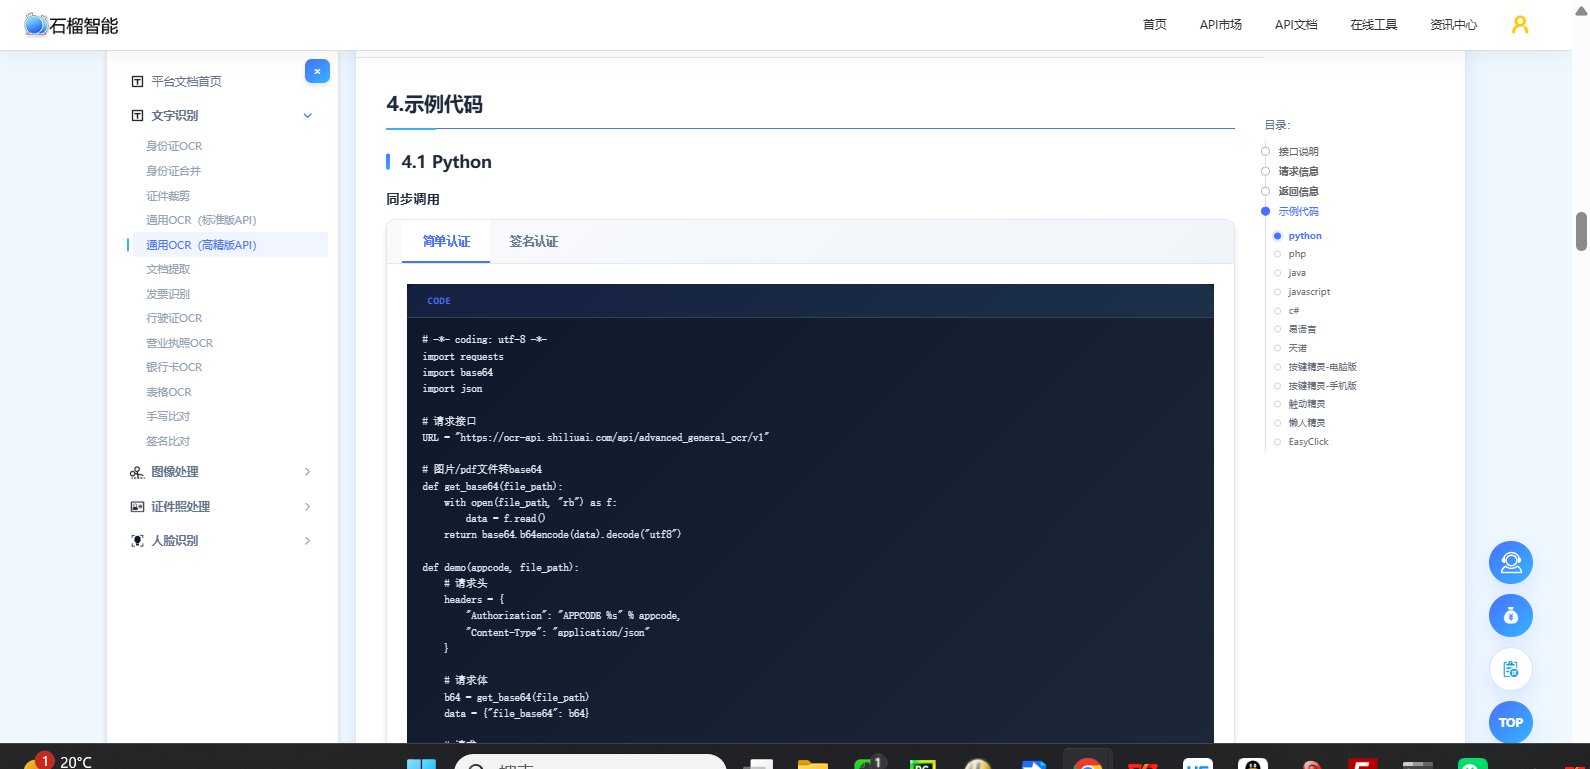Open 发票识别 docs
This screenshot has width=1590, height=769.
pos(168,294)
